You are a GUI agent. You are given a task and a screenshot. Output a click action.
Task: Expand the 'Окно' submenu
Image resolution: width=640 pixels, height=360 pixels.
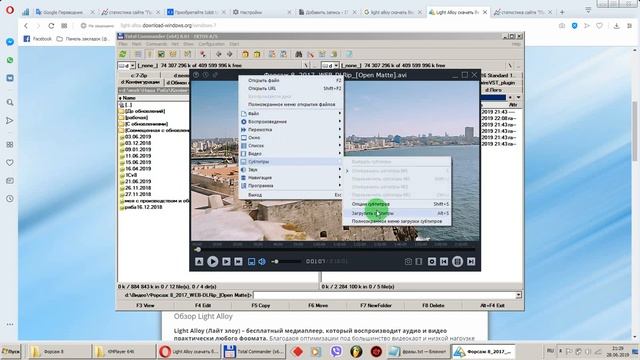coord(291,138)
